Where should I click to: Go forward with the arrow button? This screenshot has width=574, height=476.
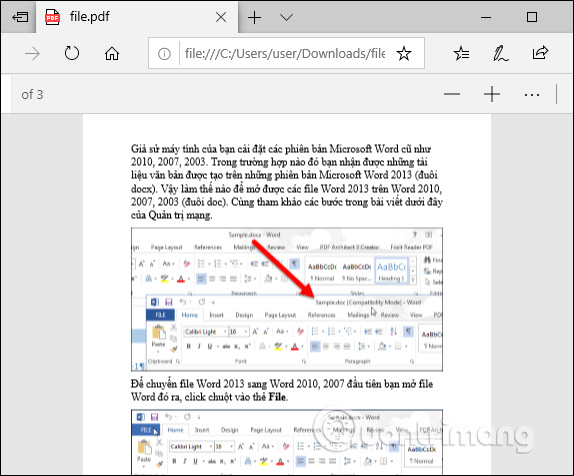[32, 54]
